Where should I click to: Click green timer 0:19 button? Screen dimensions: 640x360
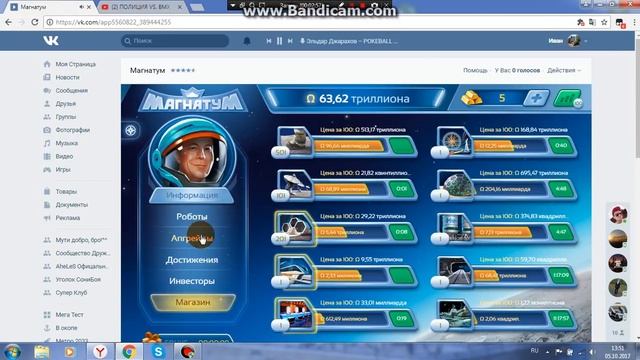(x=402, y=319)
